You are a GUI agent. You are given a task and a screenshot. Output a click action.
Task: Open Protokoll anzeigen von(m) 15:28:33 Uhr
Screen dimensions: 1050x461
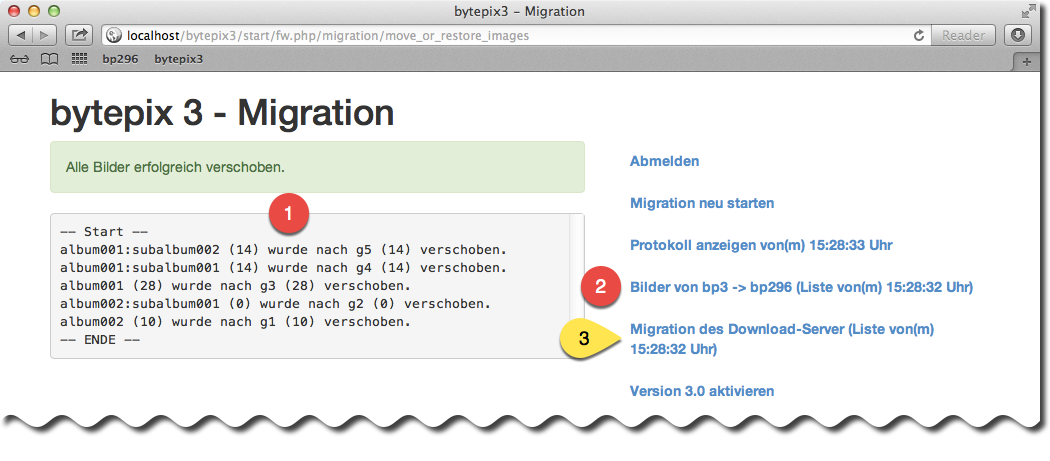761,245
